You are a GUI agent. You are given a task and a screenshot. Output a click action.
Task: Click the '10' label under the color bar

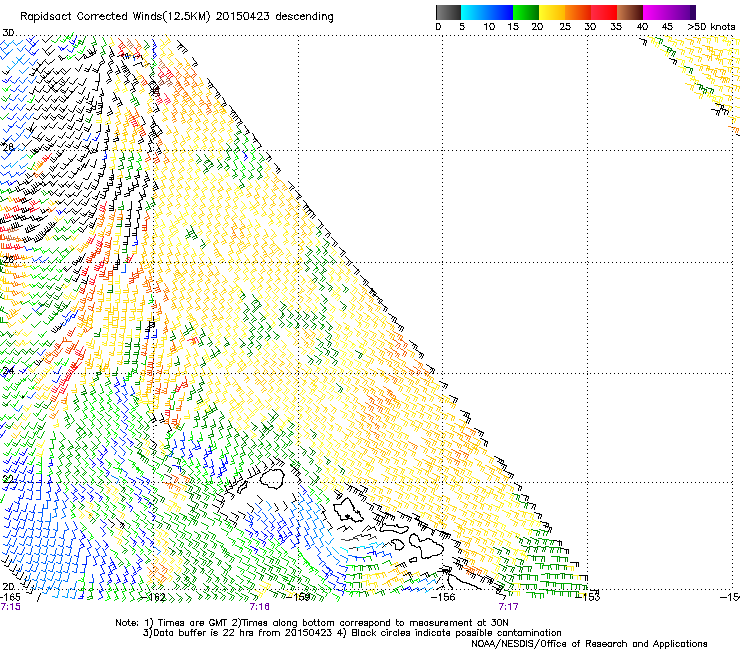pos(489,27)
